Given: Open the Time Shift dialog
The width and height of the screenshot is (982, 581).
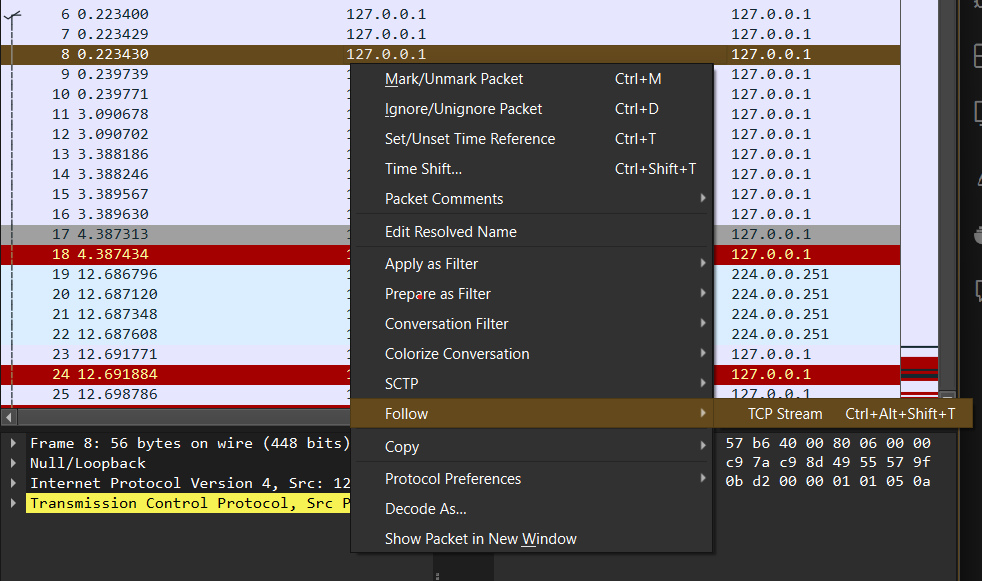Looking at the screenshot, I should click(x=423, y=169).
